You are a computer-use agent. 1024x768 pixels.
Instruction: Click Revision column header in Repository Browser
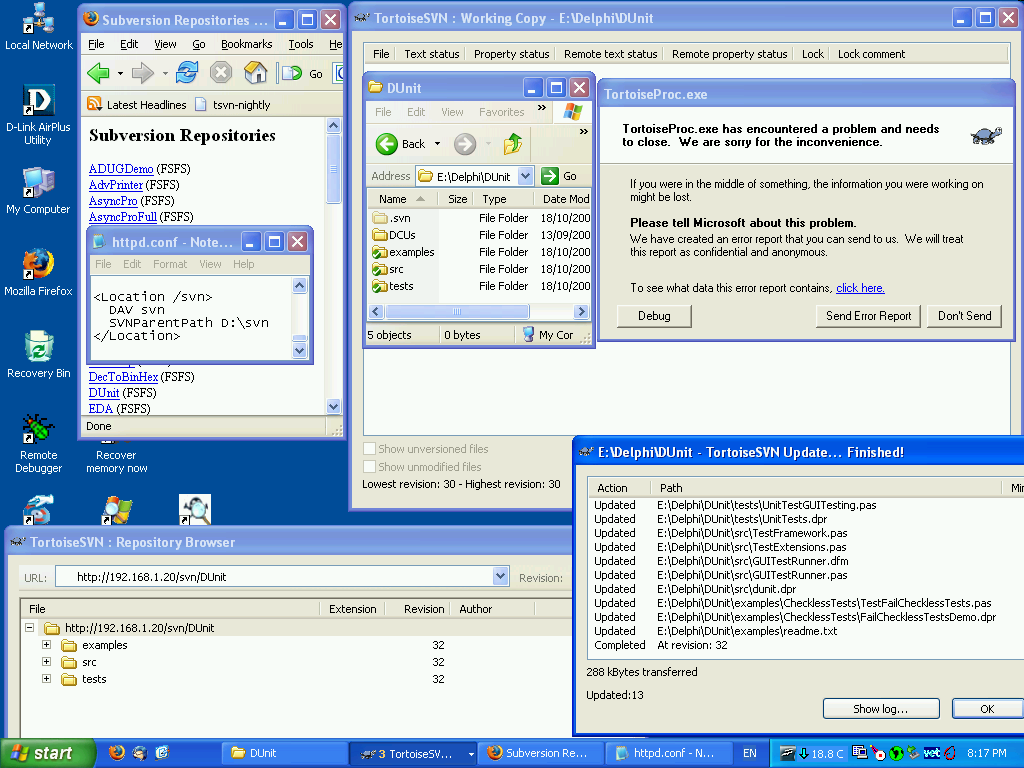[418, 609]
